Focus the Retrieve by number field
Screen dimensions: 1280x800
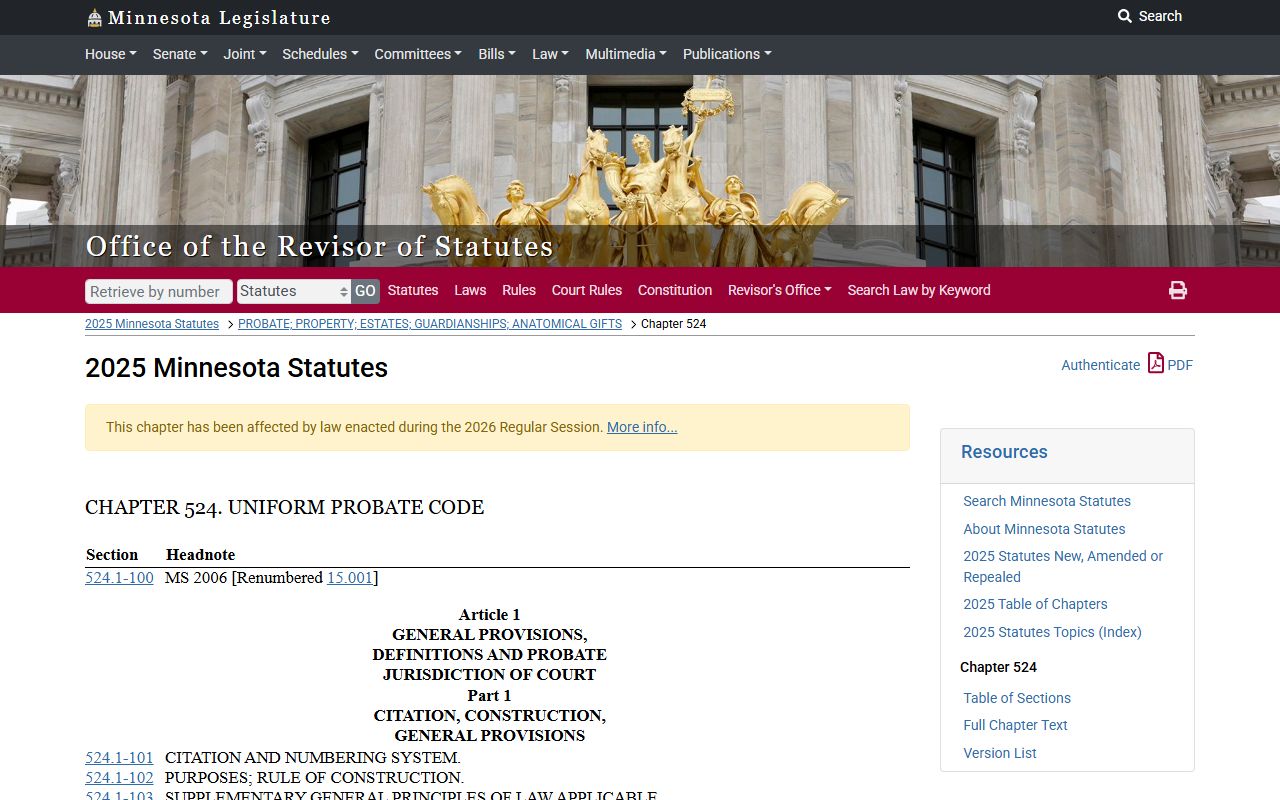tap(159, 291)
